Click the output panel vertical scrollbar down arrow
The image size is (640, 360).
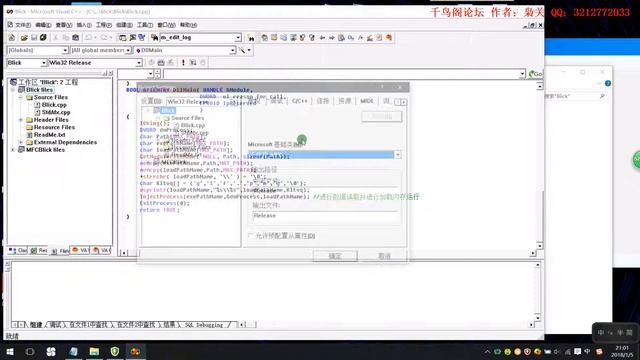[538, 317]
